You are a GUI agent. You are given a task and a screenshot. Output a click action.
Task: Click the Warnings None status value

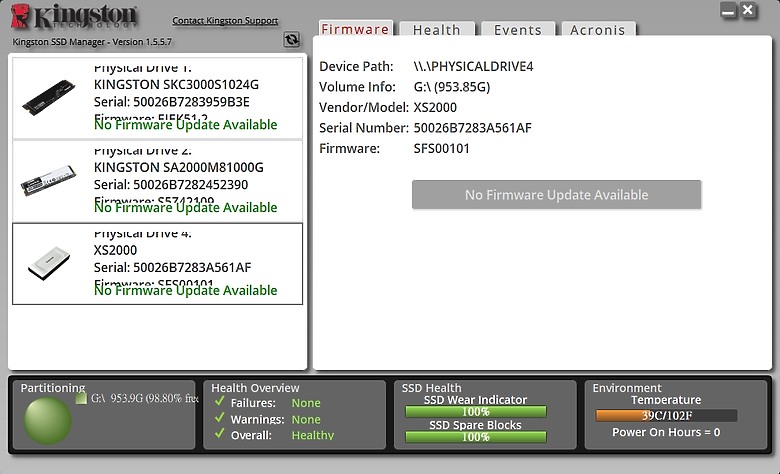pyautogui.click(x=306, y=419)
